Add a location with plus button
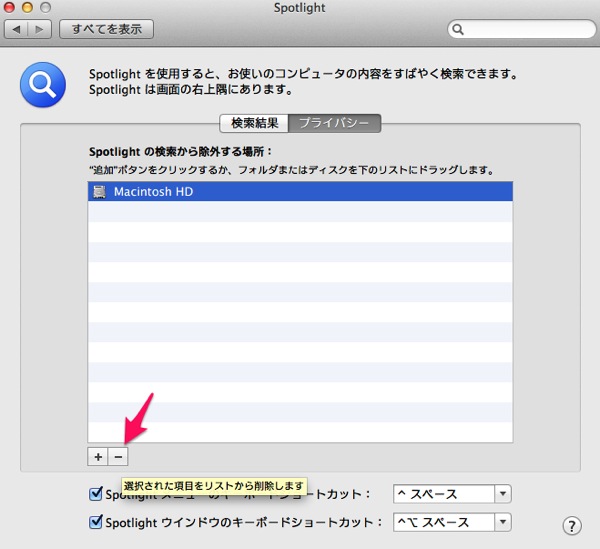 click(98, 457)
